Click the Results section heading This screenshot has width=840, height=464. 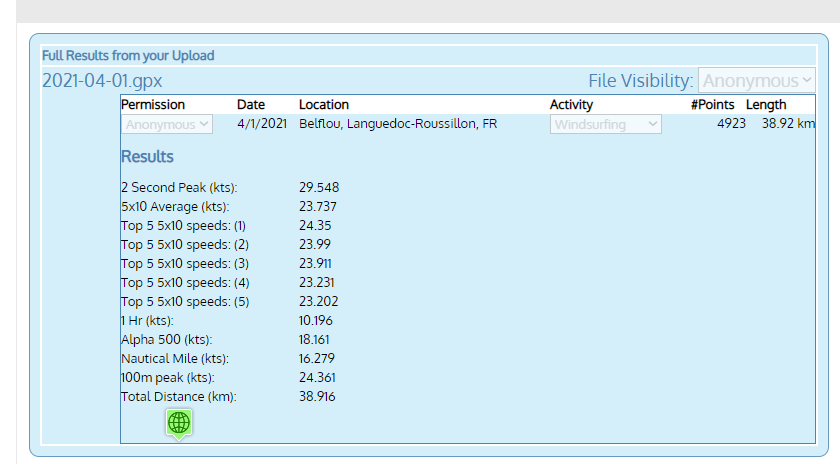(x=147, y=157)
